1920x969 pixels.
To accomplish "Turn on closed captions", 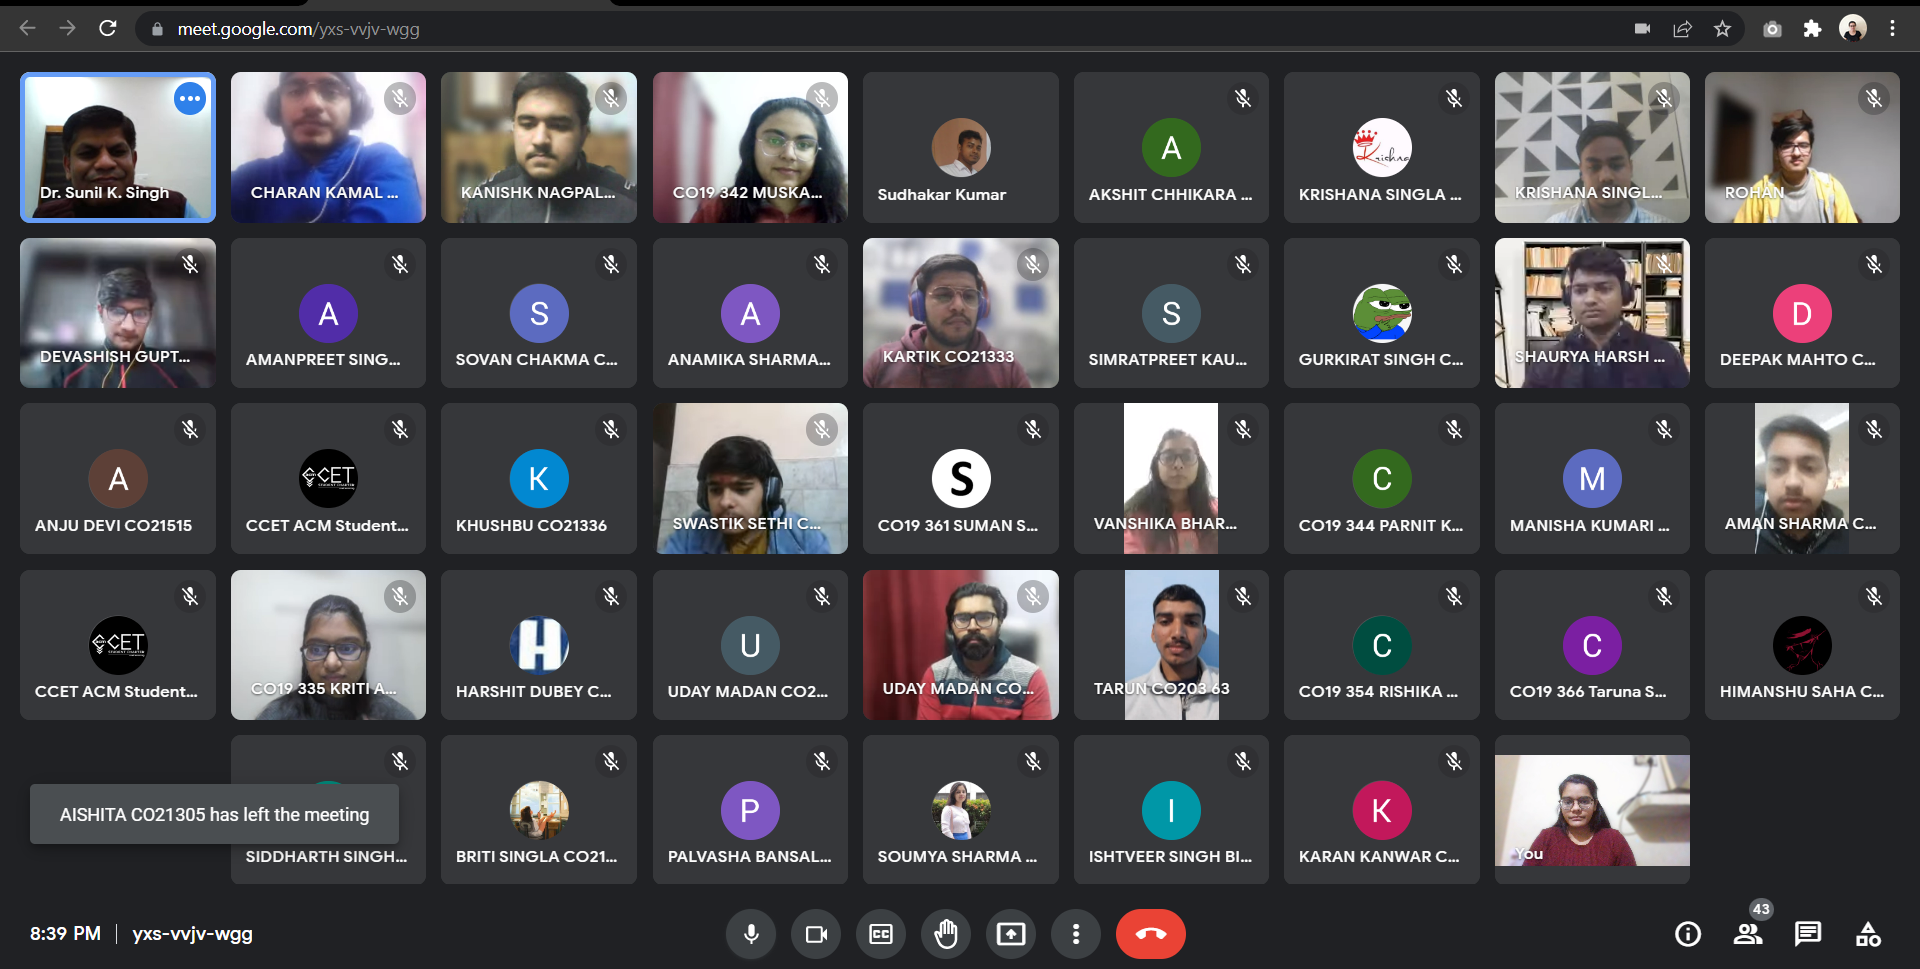I will (881, 934).
